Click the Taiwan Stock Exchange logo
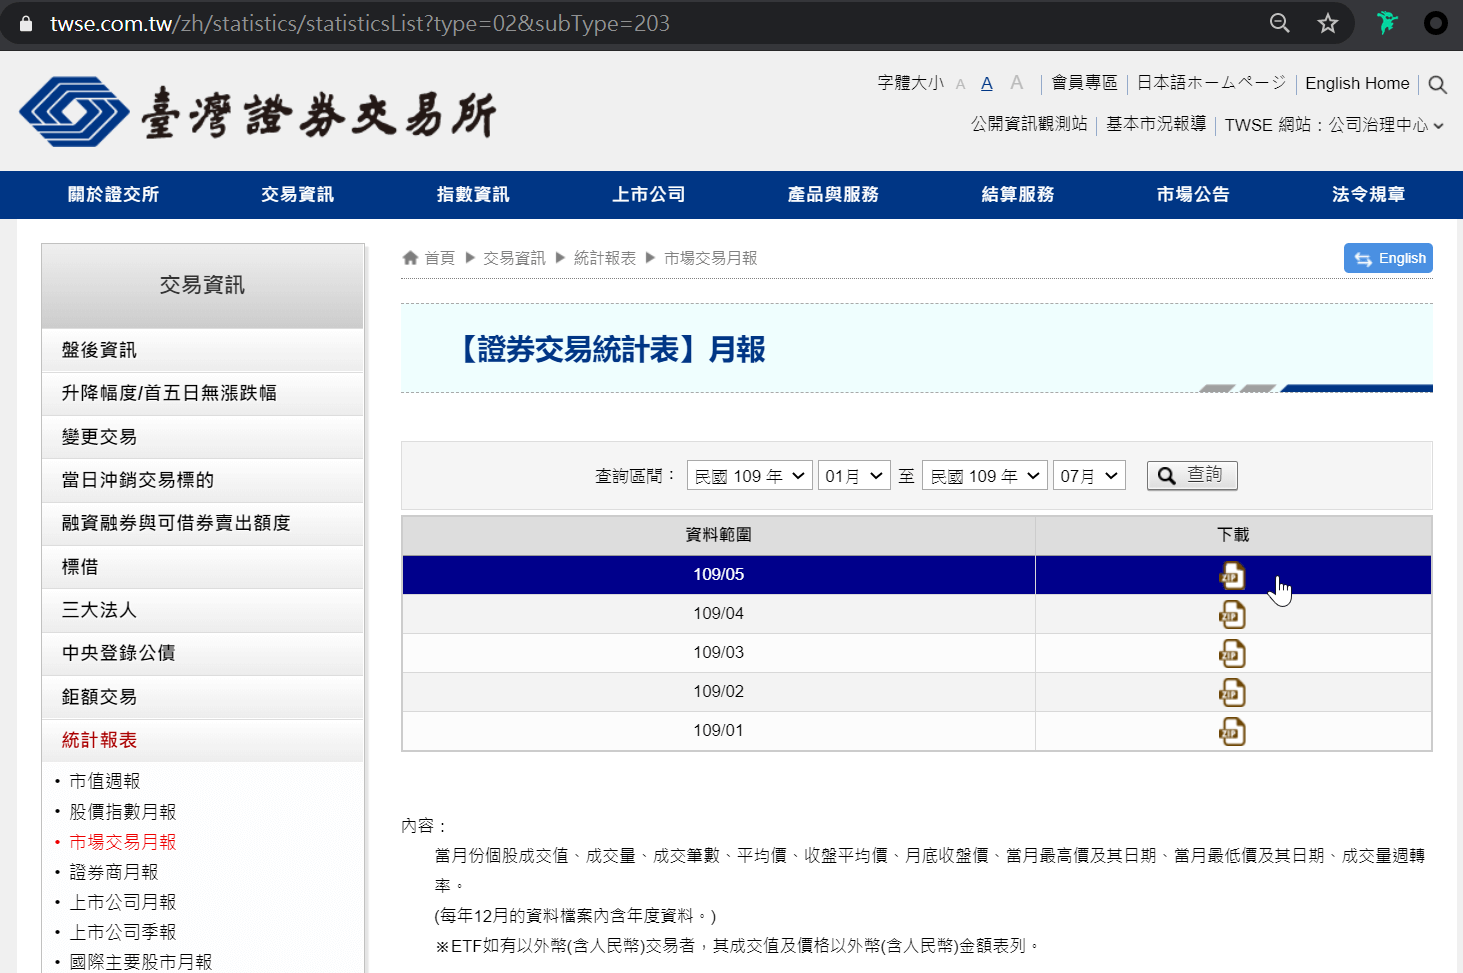1463x973 pixels. [x=258, y=112]
